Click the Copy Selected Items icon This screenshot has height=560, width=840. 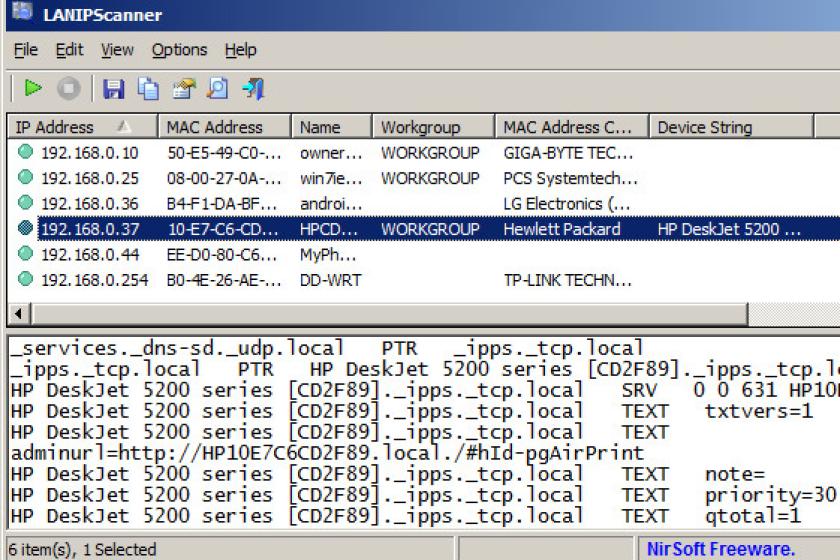click(x=148, y=89)
